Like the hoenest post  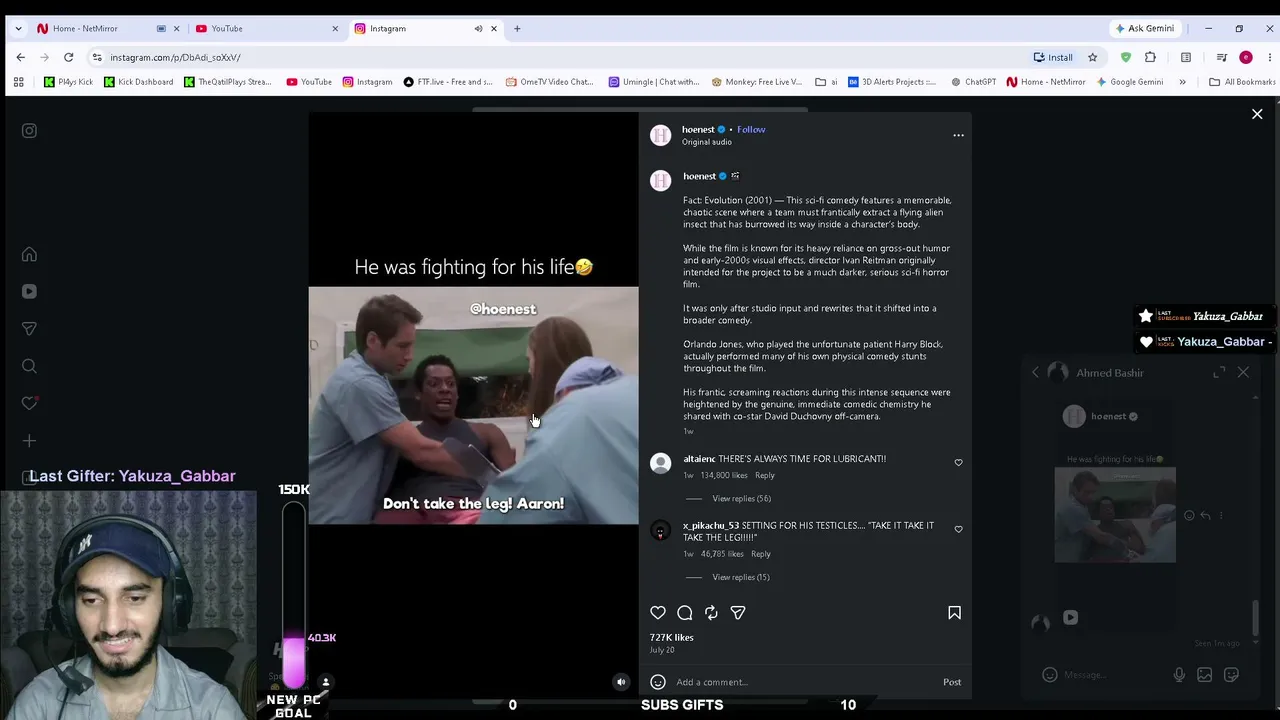click(658, 613)
